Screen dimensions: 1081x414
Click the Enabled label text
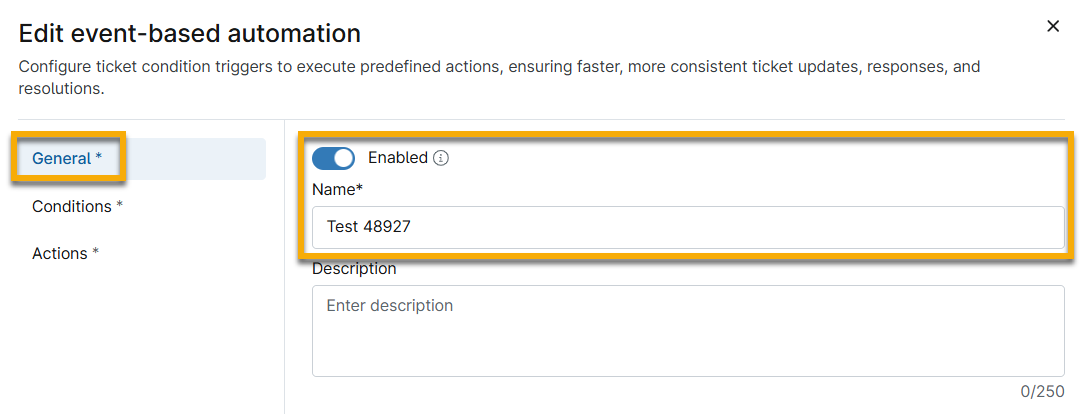(x=397, y=158)
